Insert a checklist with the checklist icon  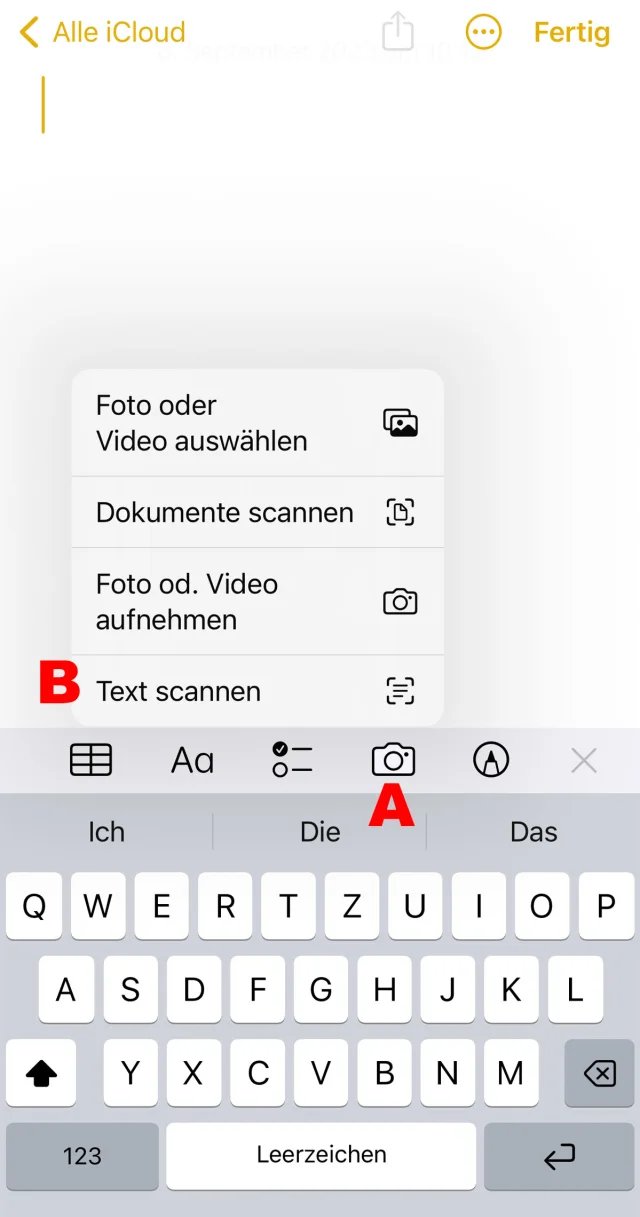pos(292,760)
